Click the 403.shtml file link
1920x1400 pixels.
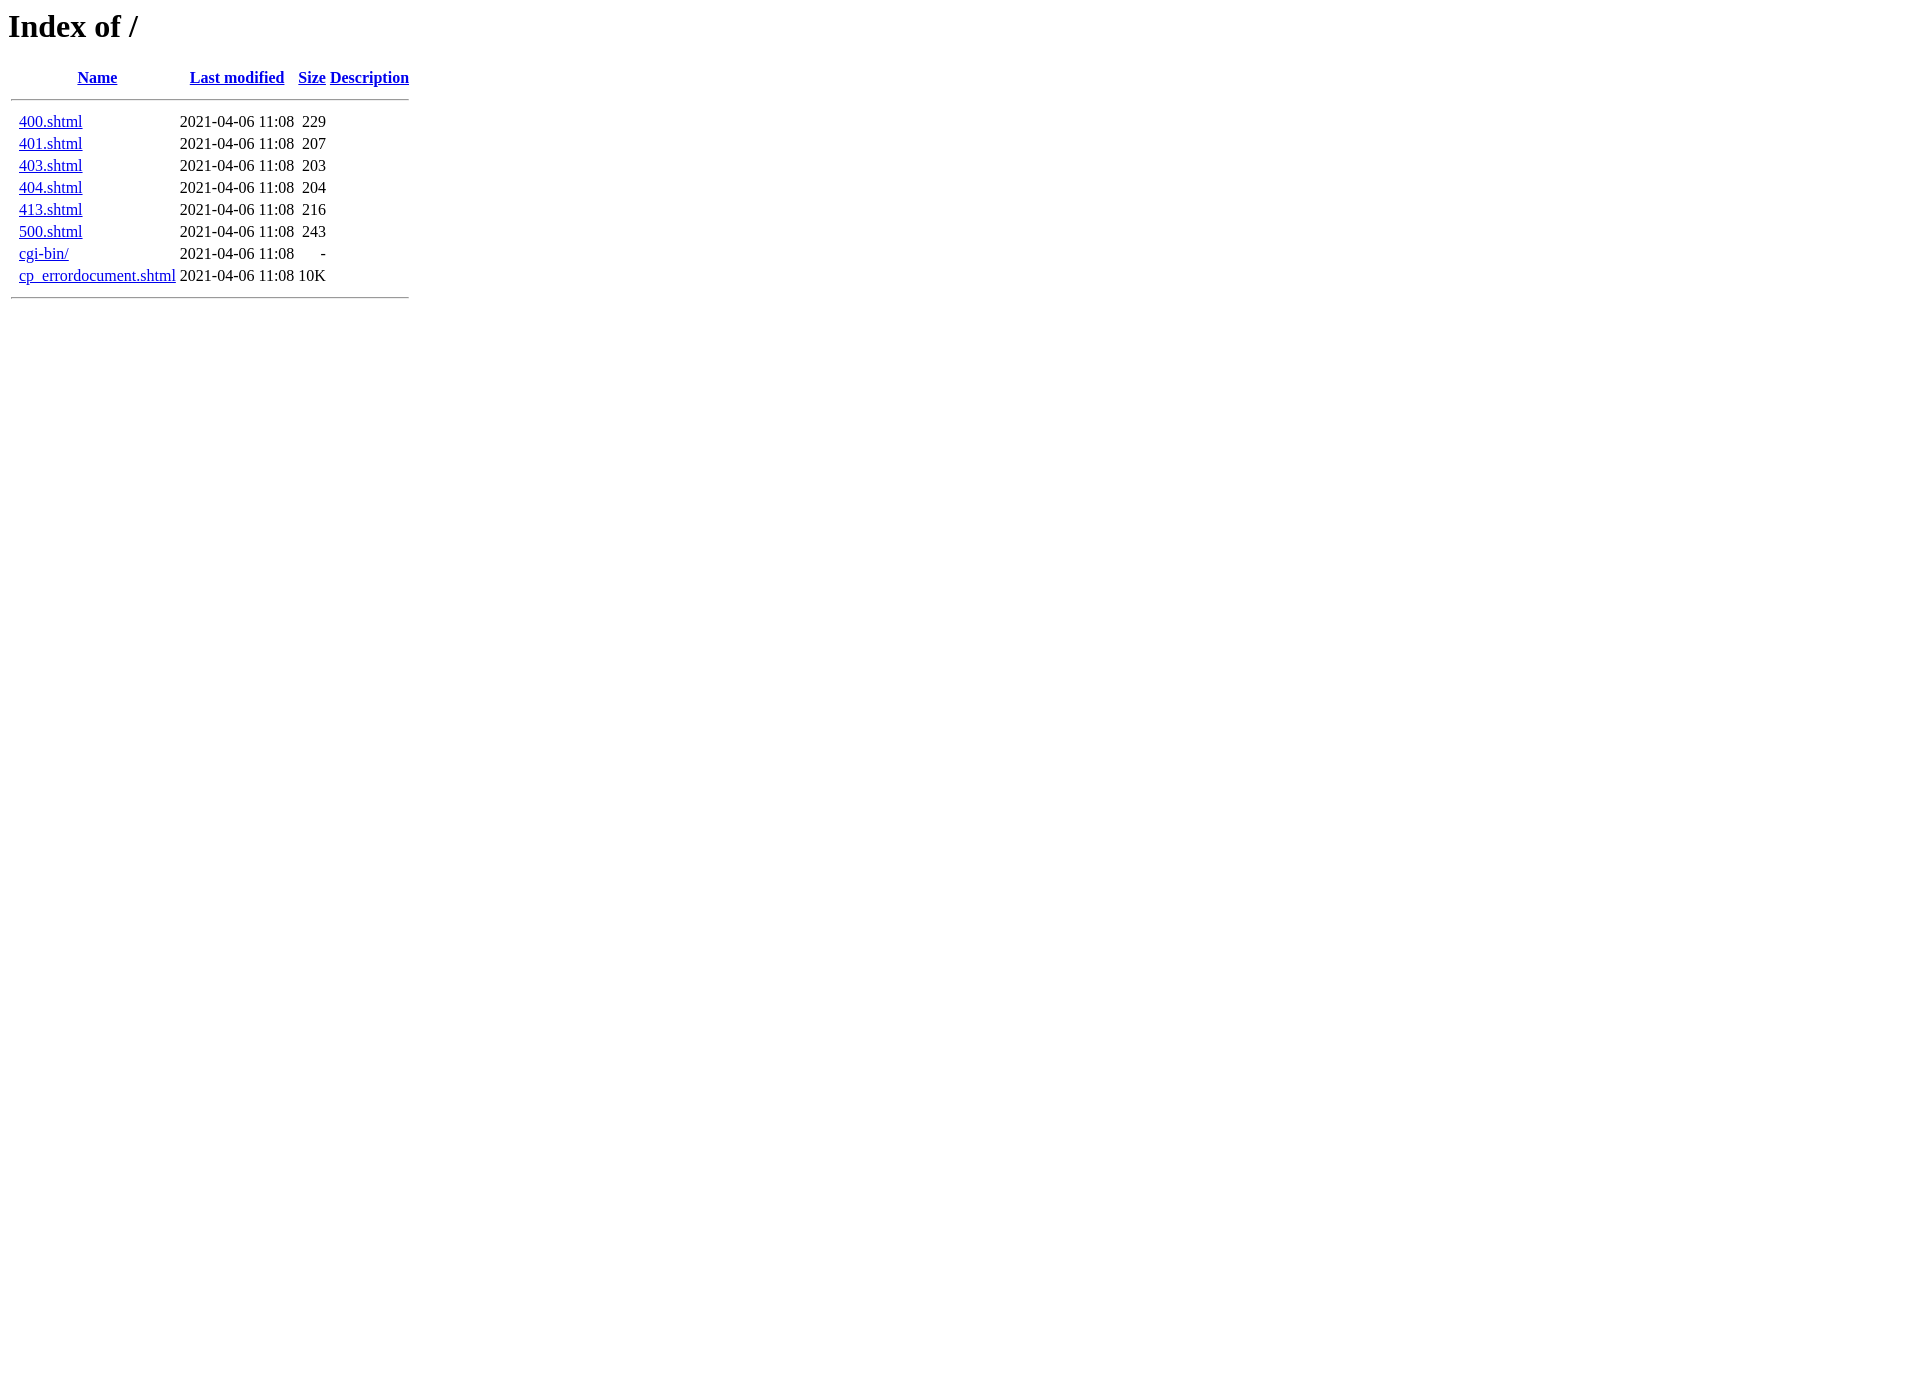pyautogui.click(x=51, y=165)
